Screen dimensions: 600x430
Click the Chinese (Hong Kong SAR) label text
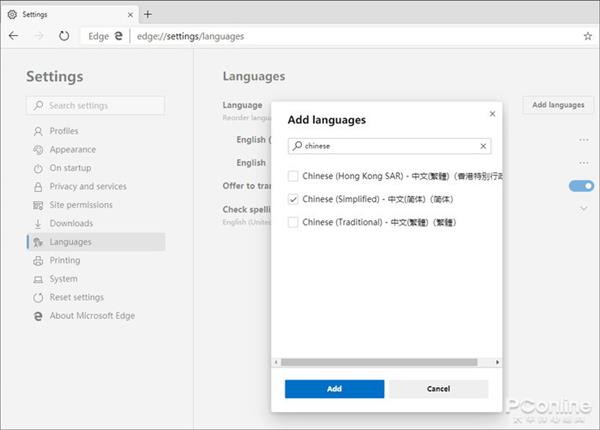tap(402, 176)
